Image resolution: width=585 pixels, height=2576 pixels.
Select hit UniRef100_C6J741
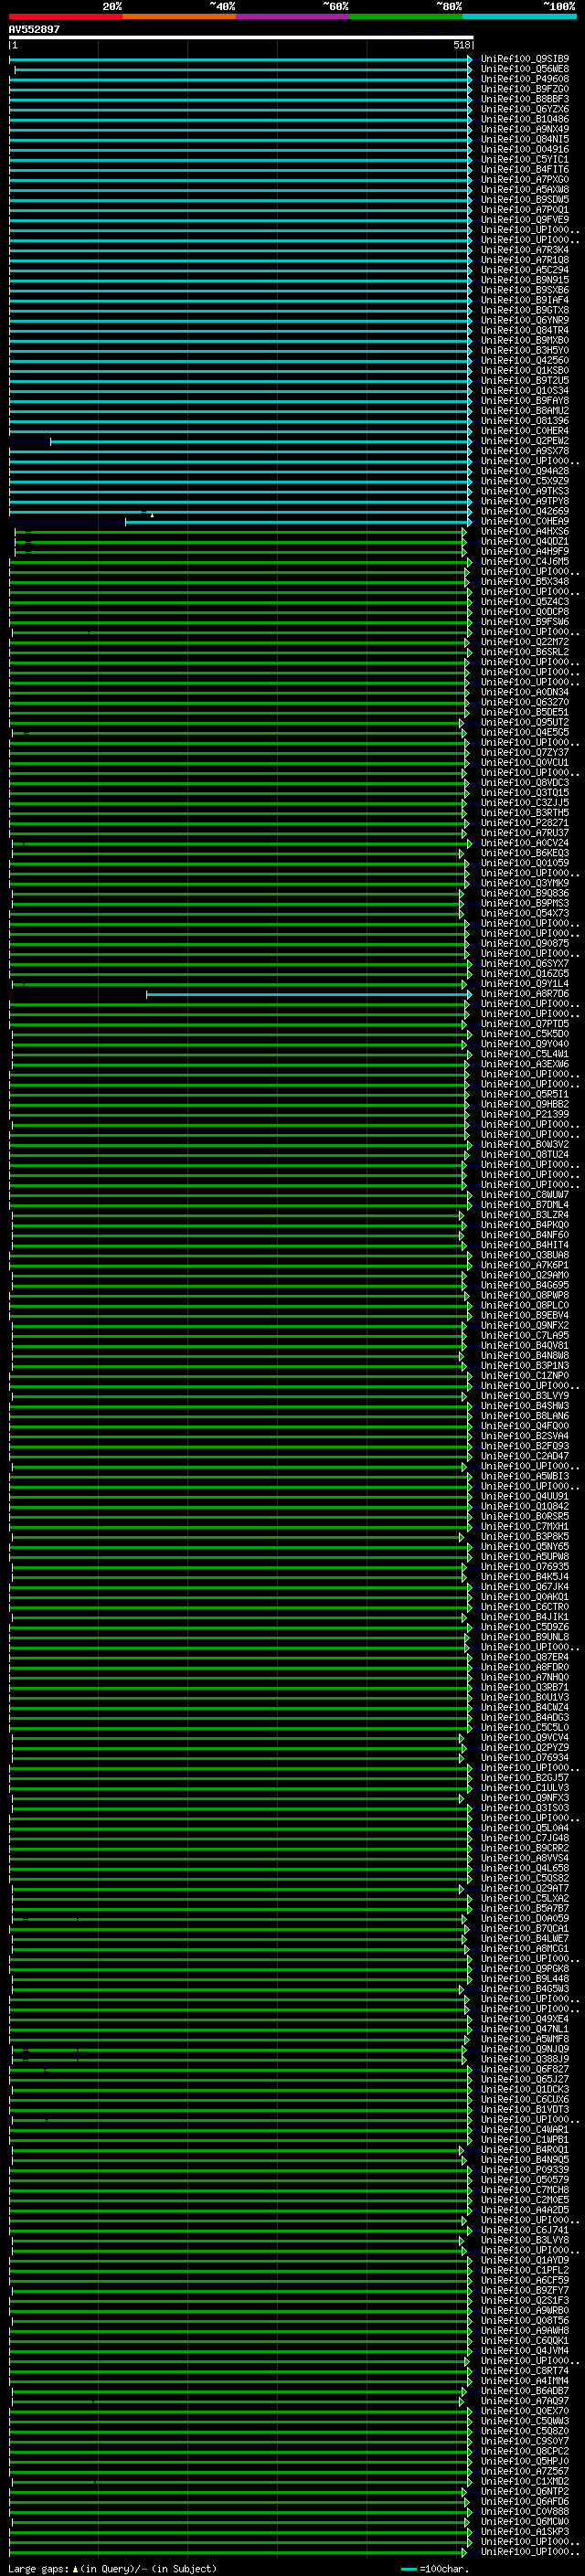tap(525, 2230)
